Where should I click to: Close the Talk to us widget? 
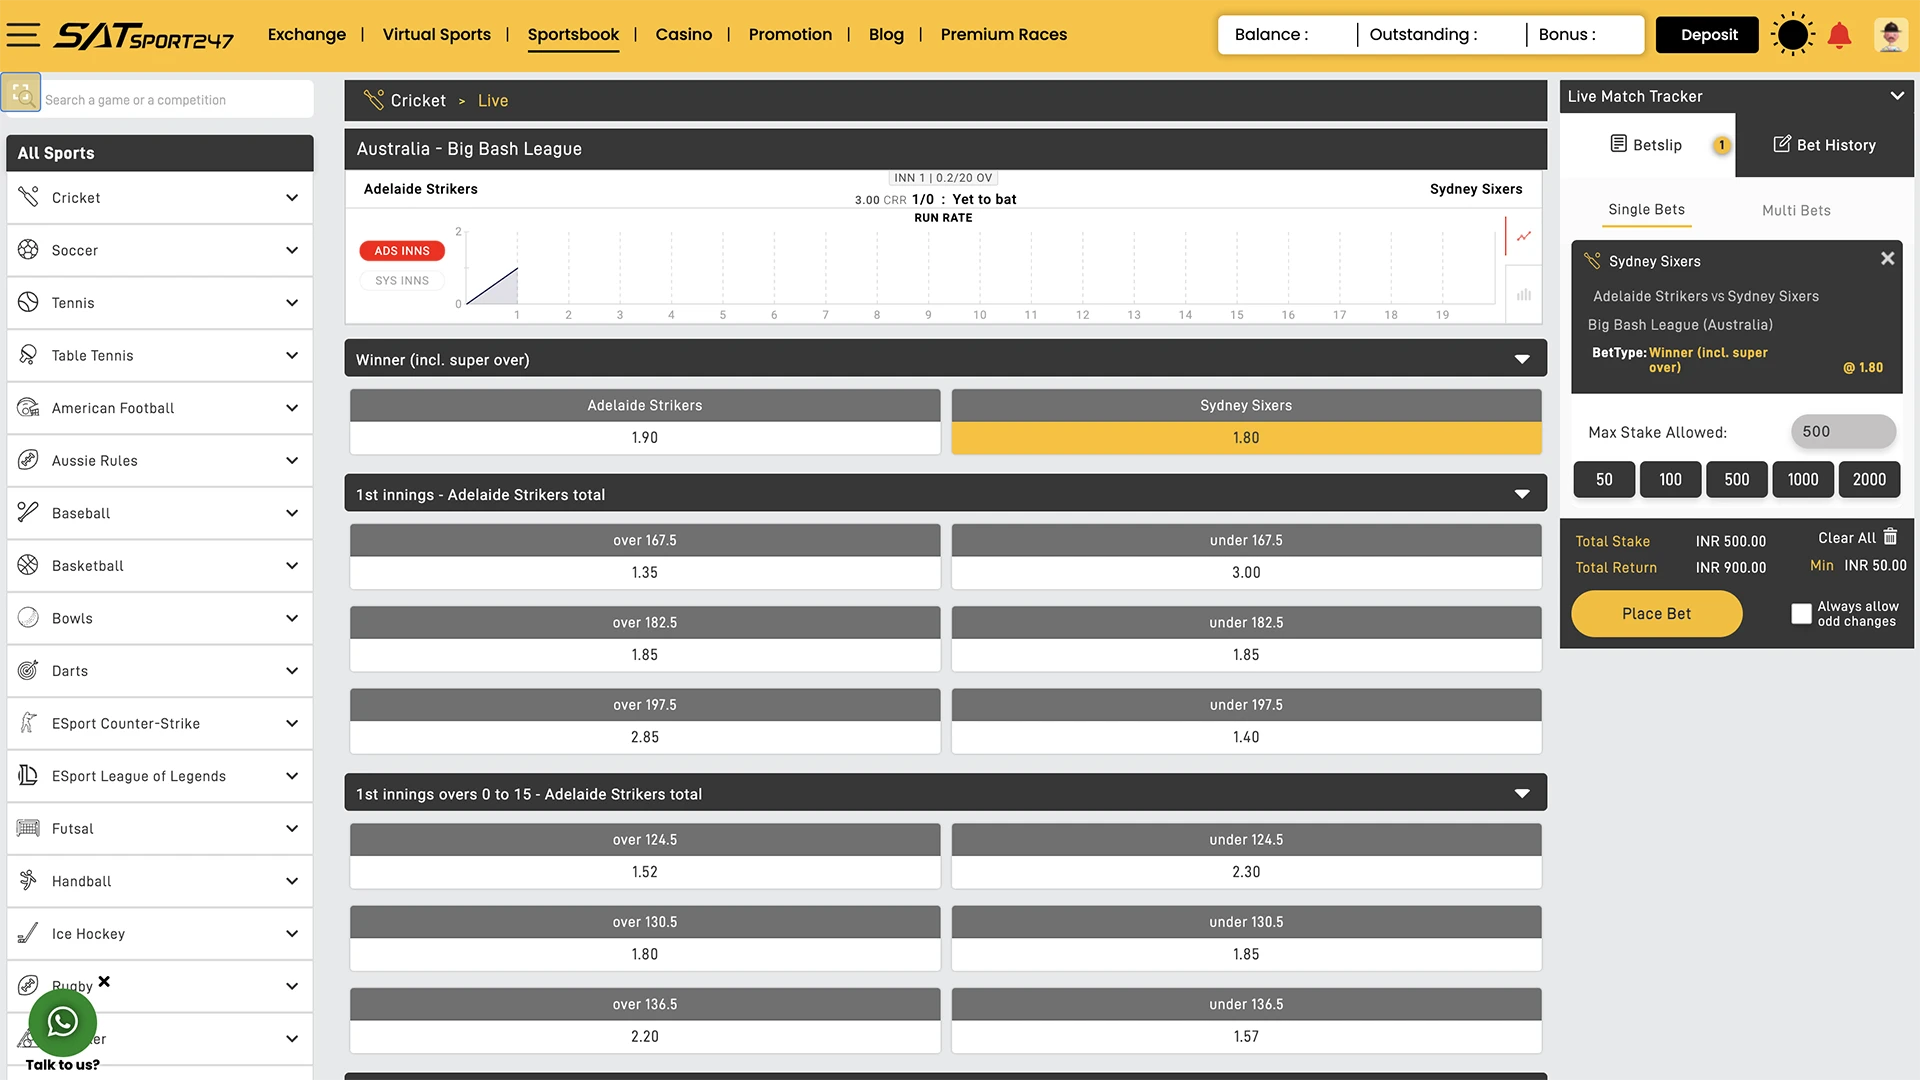point(104,982)
